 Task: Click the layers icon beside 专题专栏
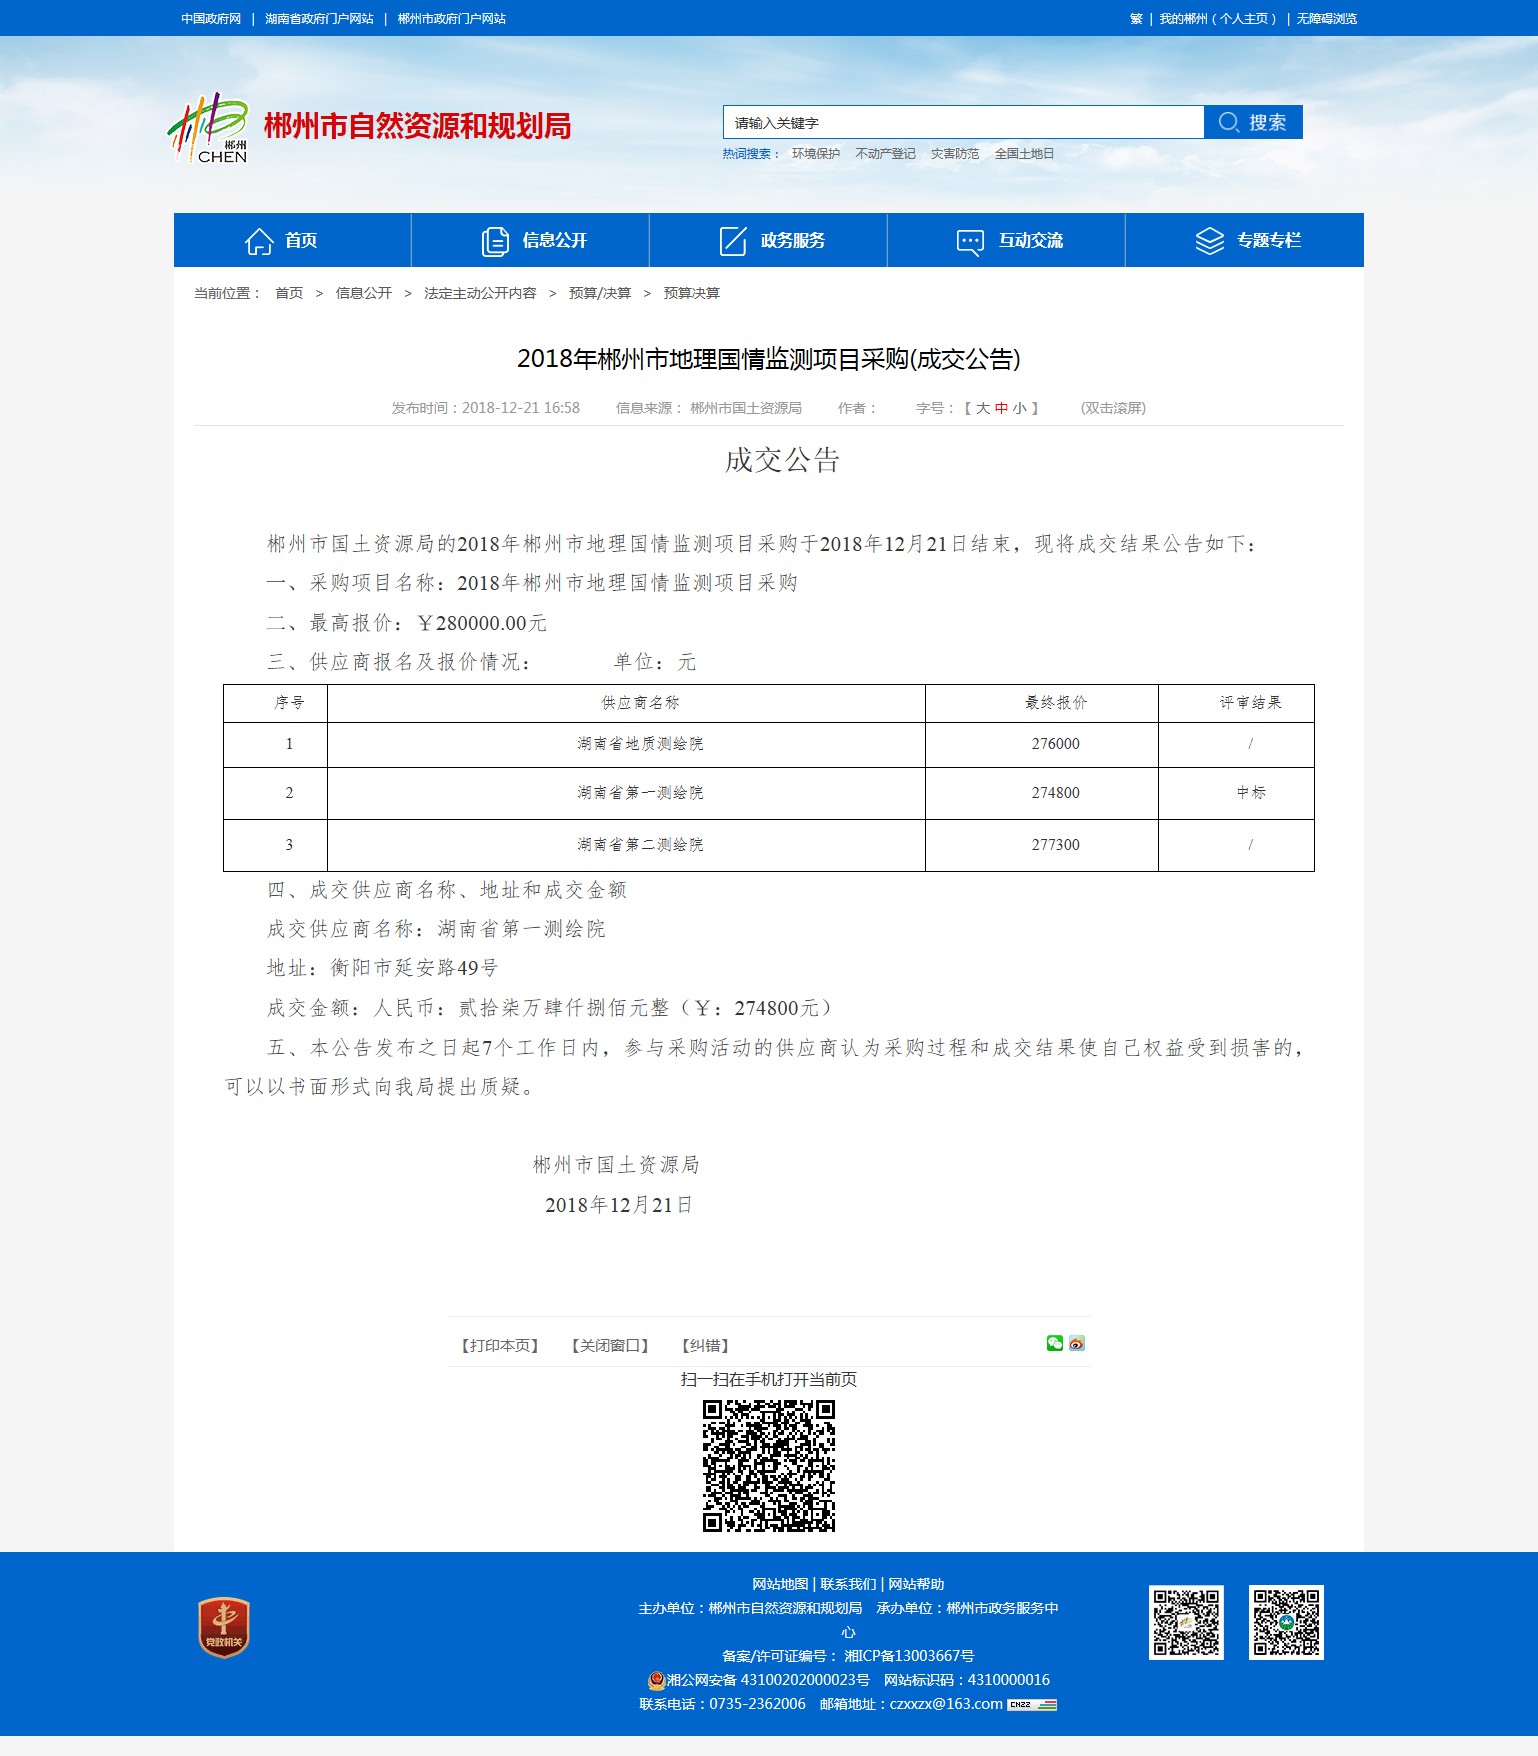pos(1209,241)
